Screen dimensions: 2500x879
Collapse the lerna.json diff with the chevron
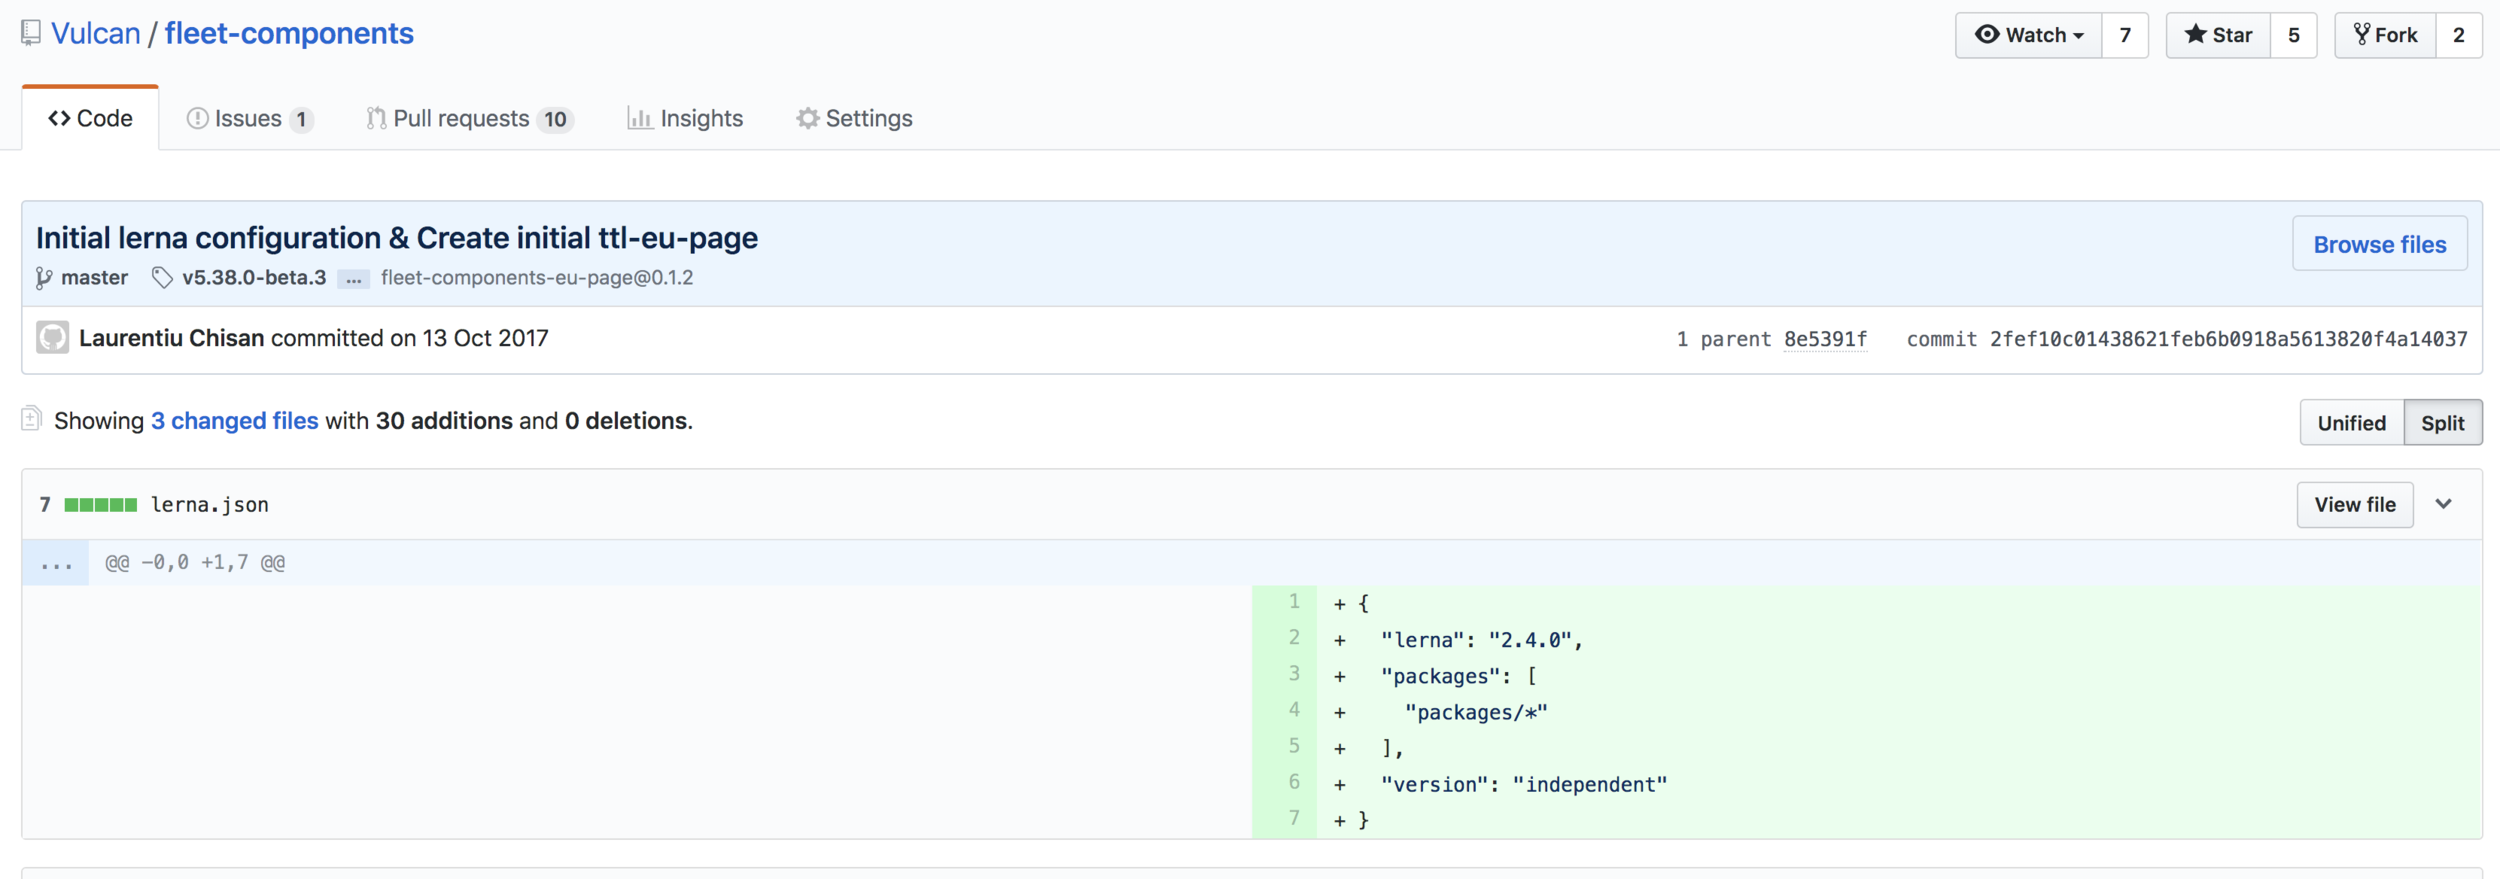pyautogui.click(x=2443, y=504)
